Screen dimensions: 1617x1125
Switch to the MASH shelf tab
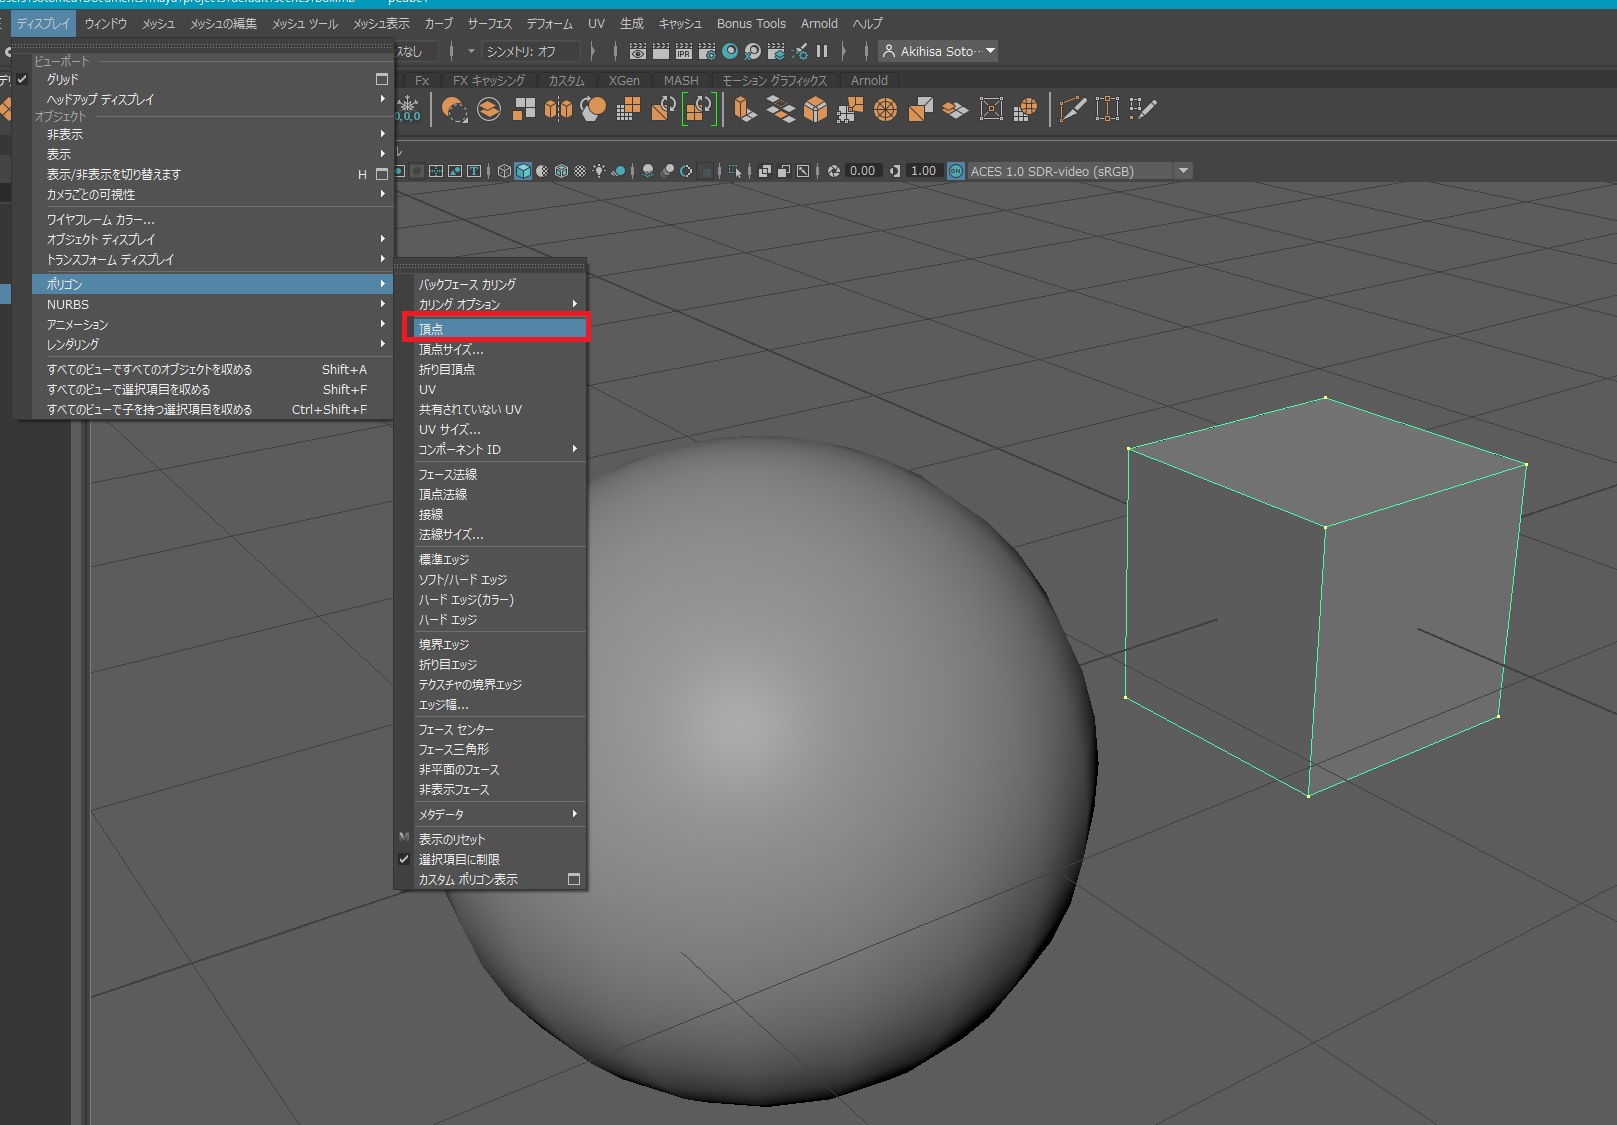pyautogui.click(x=681, y=80)
